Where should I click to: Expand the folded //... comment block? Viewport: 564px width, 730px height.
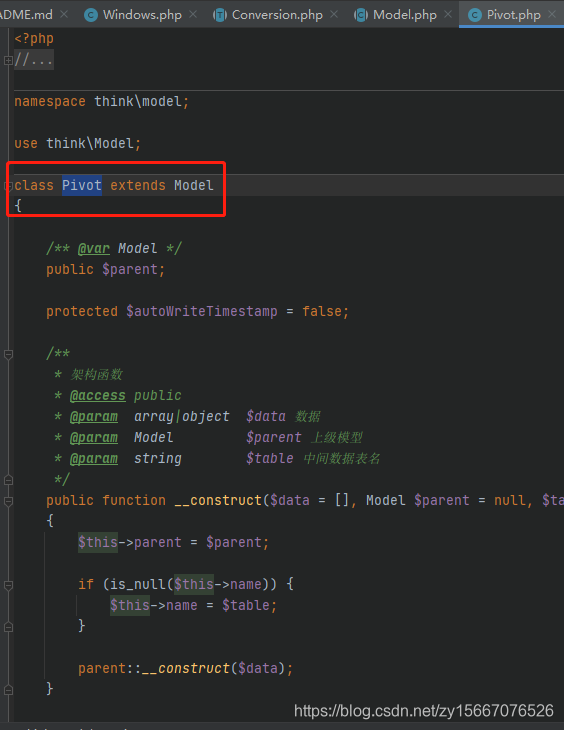(8, 61)
